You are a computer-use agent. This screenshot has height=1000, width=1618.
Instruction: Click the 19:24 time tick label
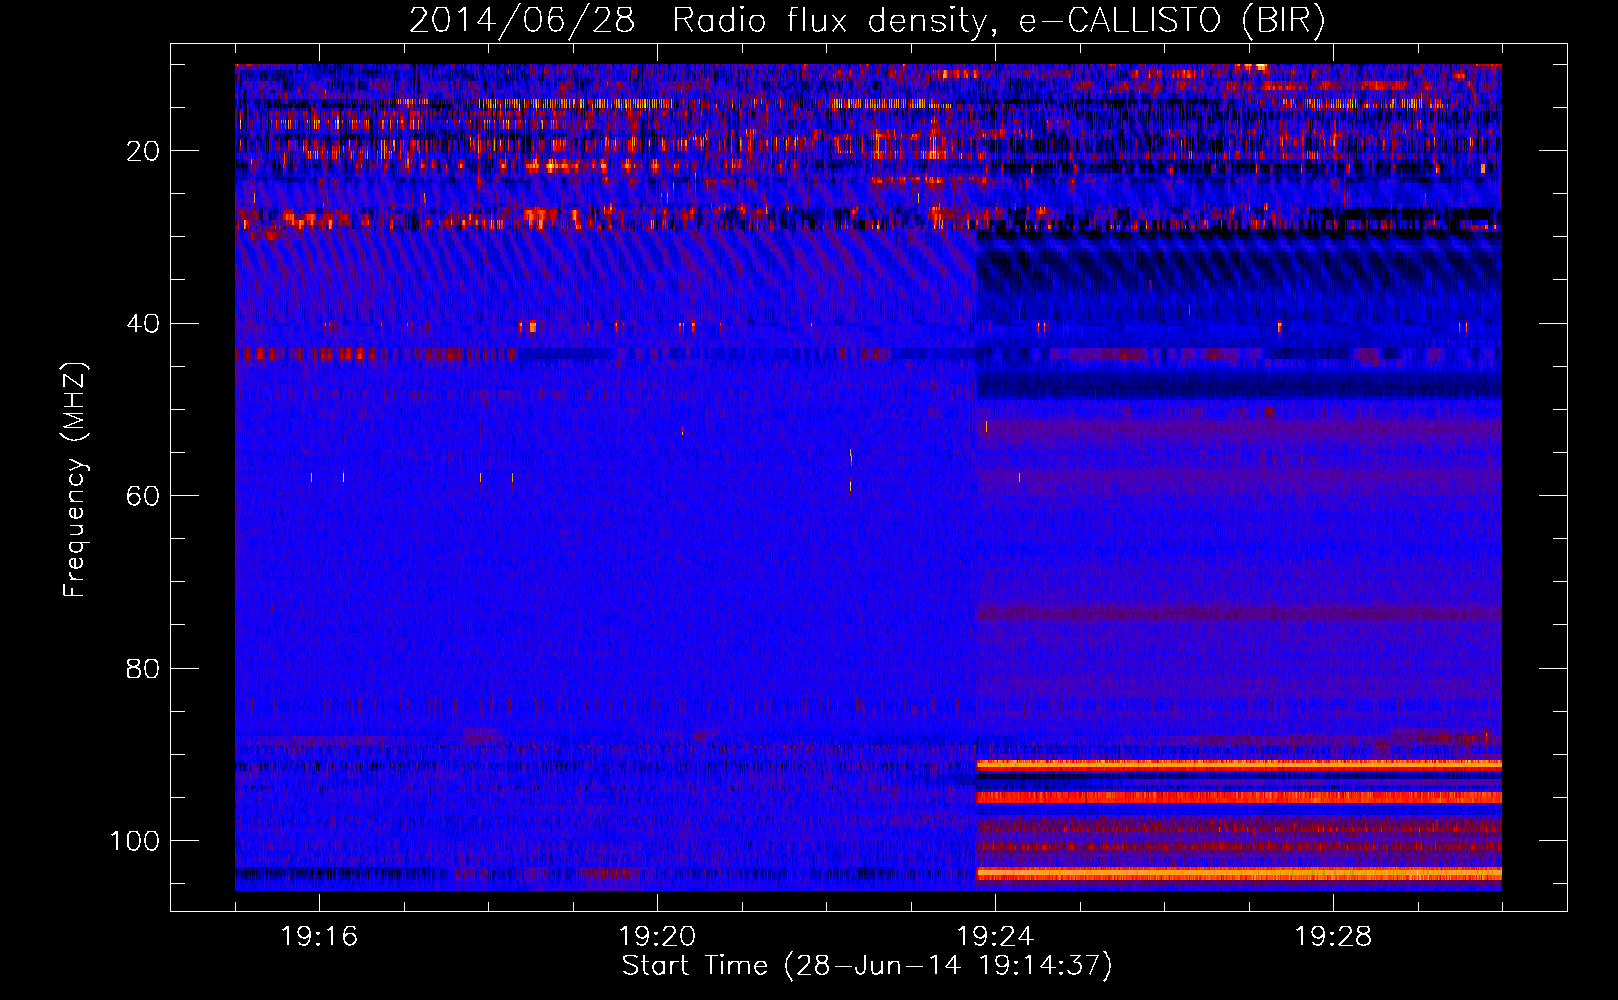coord(995,937)
